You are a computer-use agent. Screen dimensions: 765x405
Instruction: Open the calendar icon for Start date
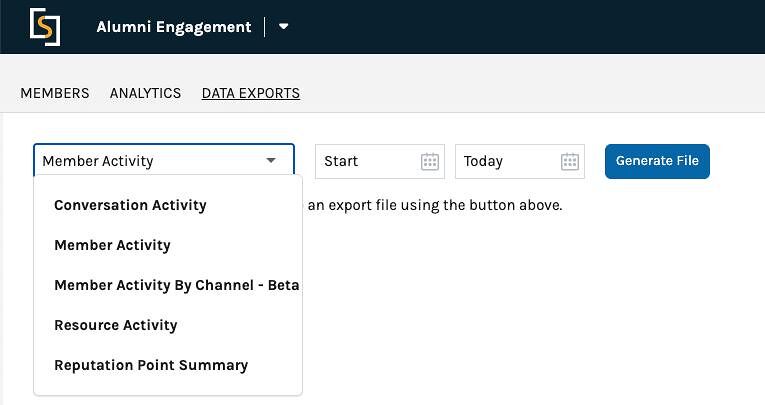pos(430,162)
